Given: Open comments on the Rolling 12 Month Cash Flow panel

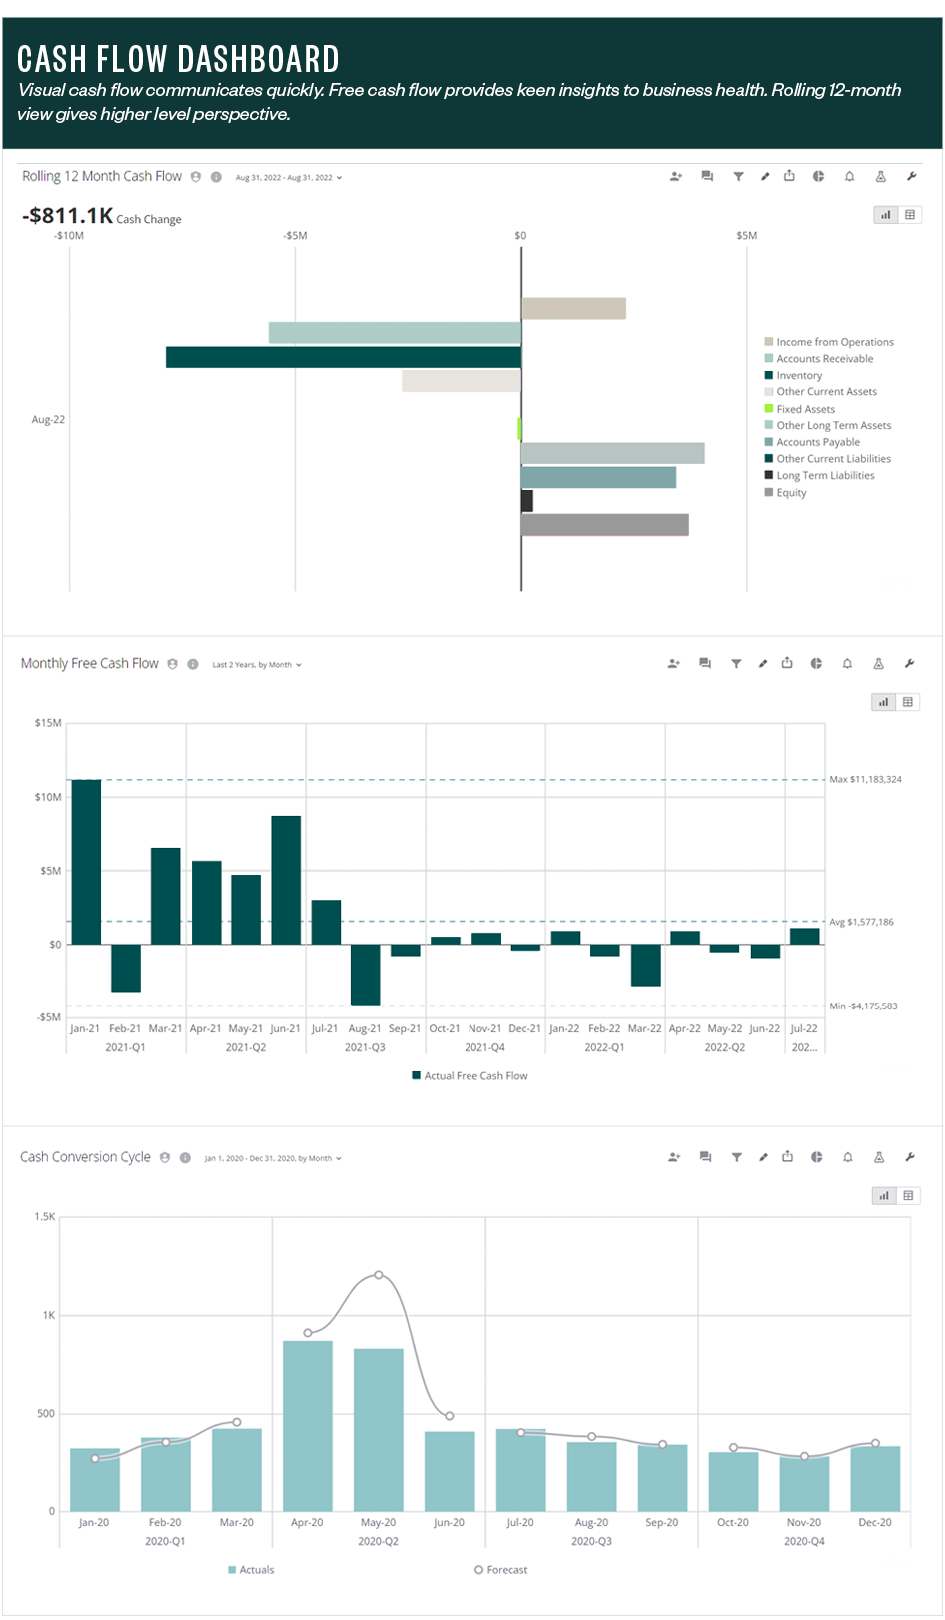Looking at the screenshot, I should [707, 177].
